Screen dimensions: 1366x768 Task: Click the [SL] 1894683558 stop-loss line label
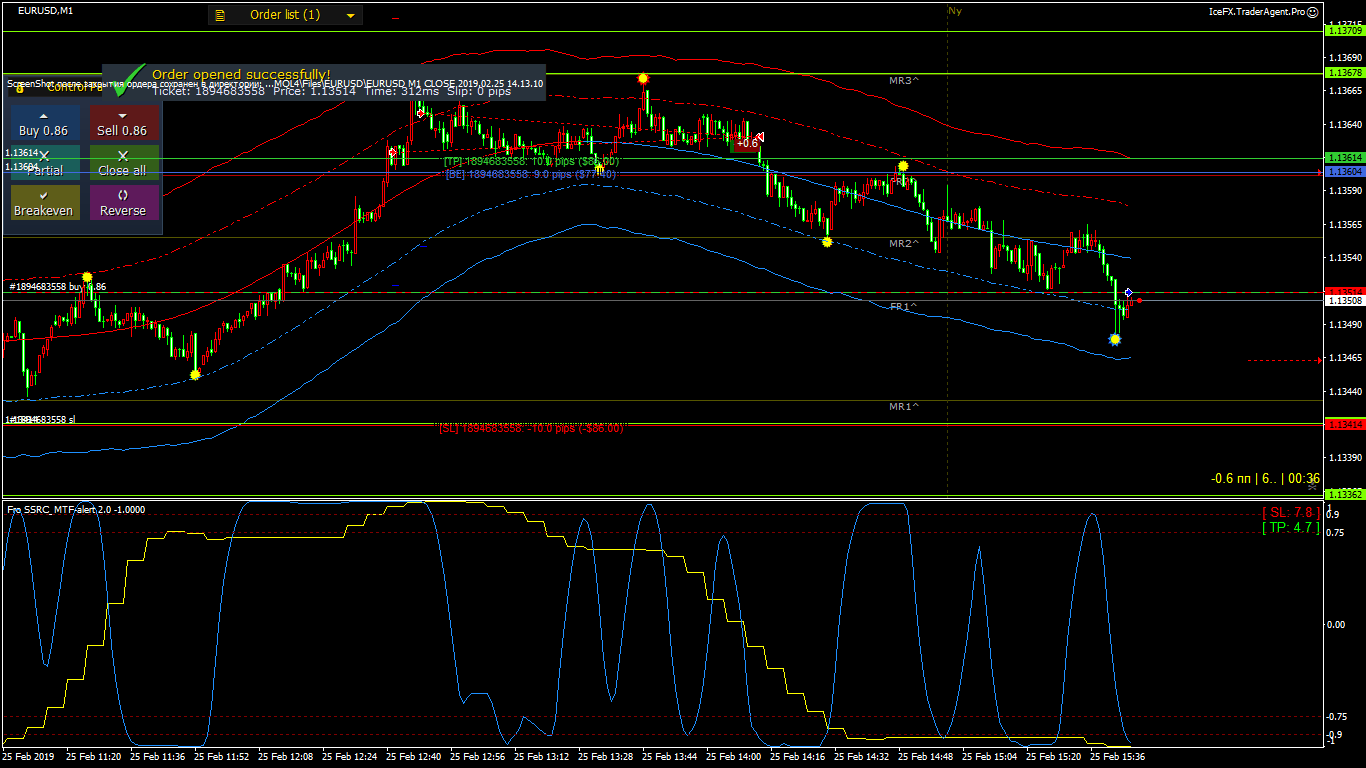[531, 428]
